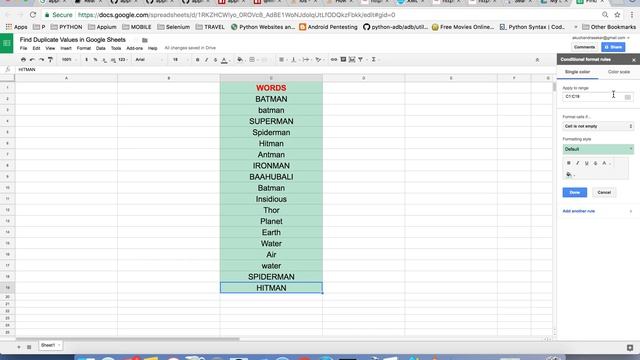Click the undo arrow icon
Image resolution: width=640 pixels, height=360 pixels.
point(32,60)
